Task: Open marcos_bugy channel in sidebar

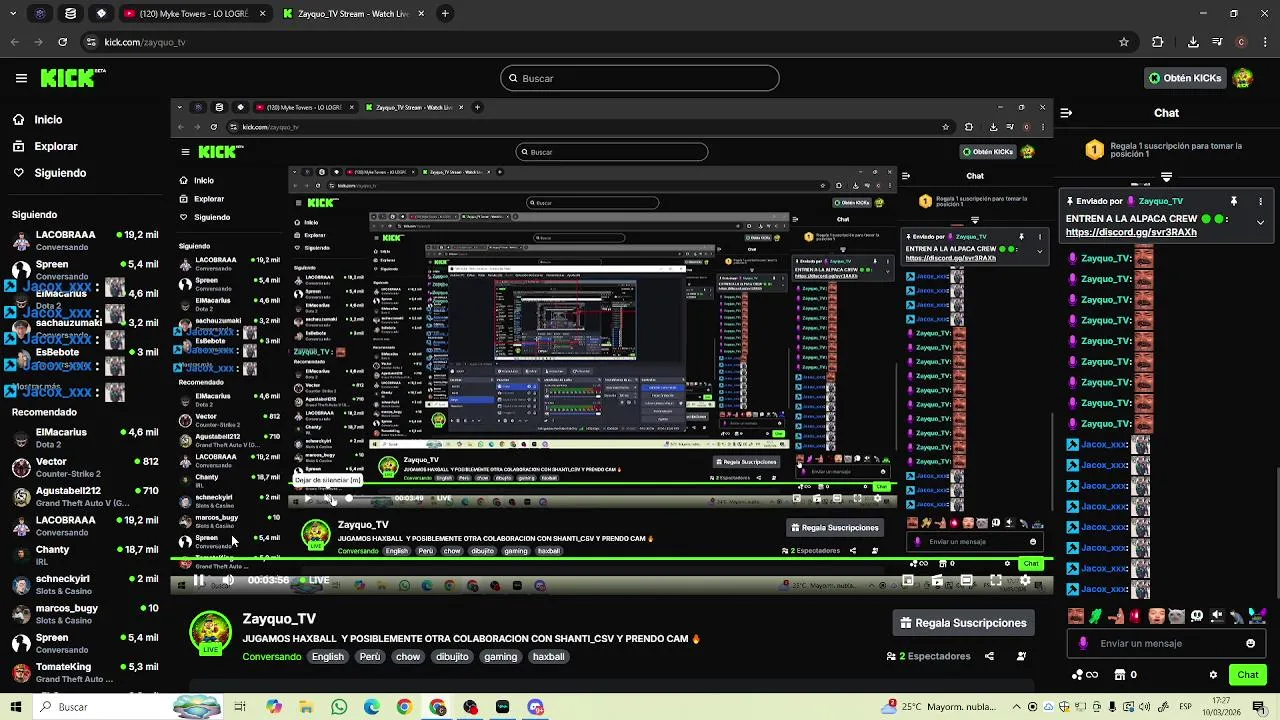Action: pyautogui.click(x=84, y=613)
